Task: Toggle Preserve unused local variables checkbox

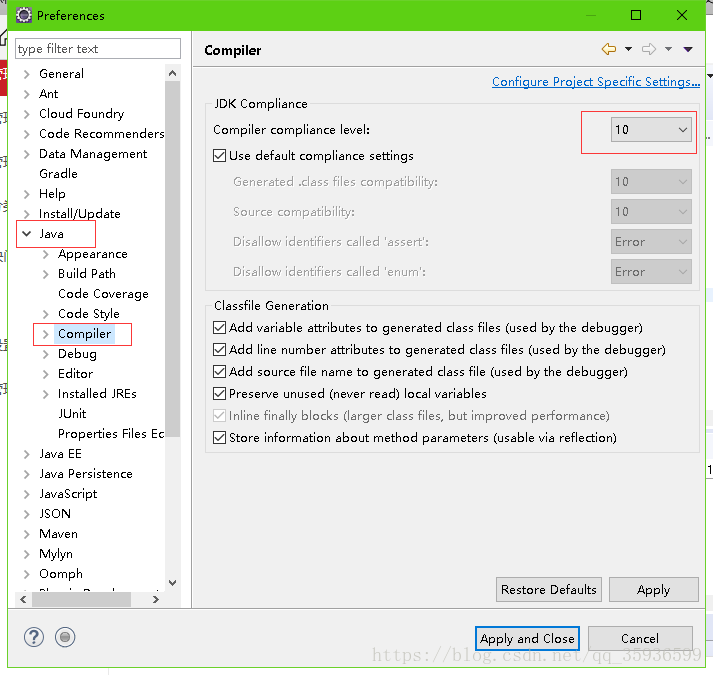Action: [x=220, y=393]
